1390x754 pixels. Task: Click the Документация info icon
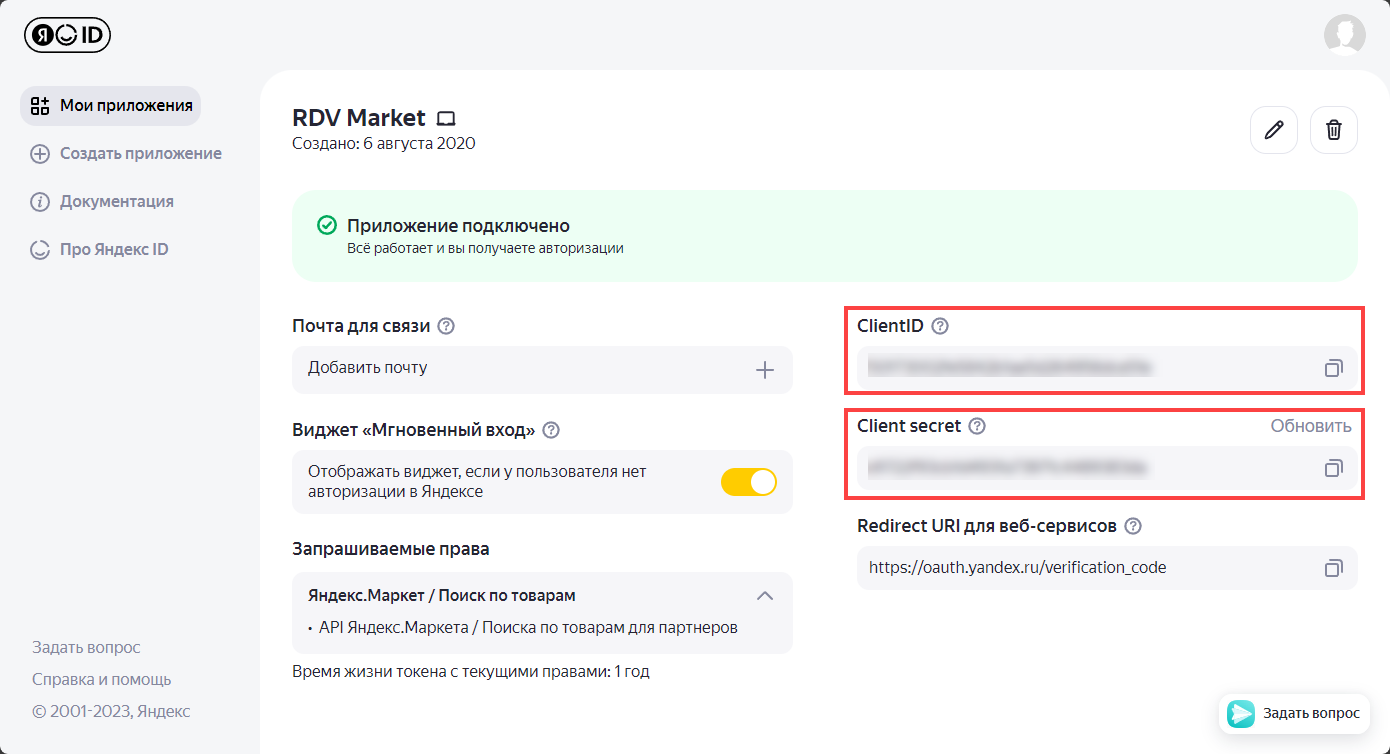[40, 202]
